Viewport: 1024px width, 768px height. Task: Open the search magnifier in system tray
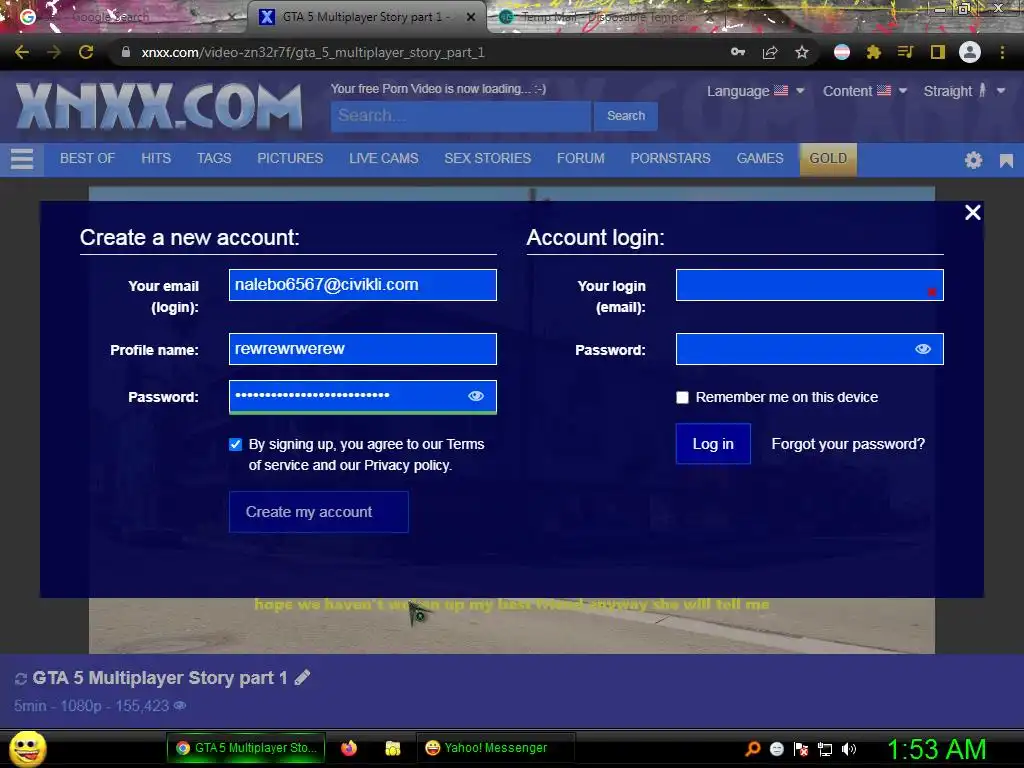click(753, 748)
